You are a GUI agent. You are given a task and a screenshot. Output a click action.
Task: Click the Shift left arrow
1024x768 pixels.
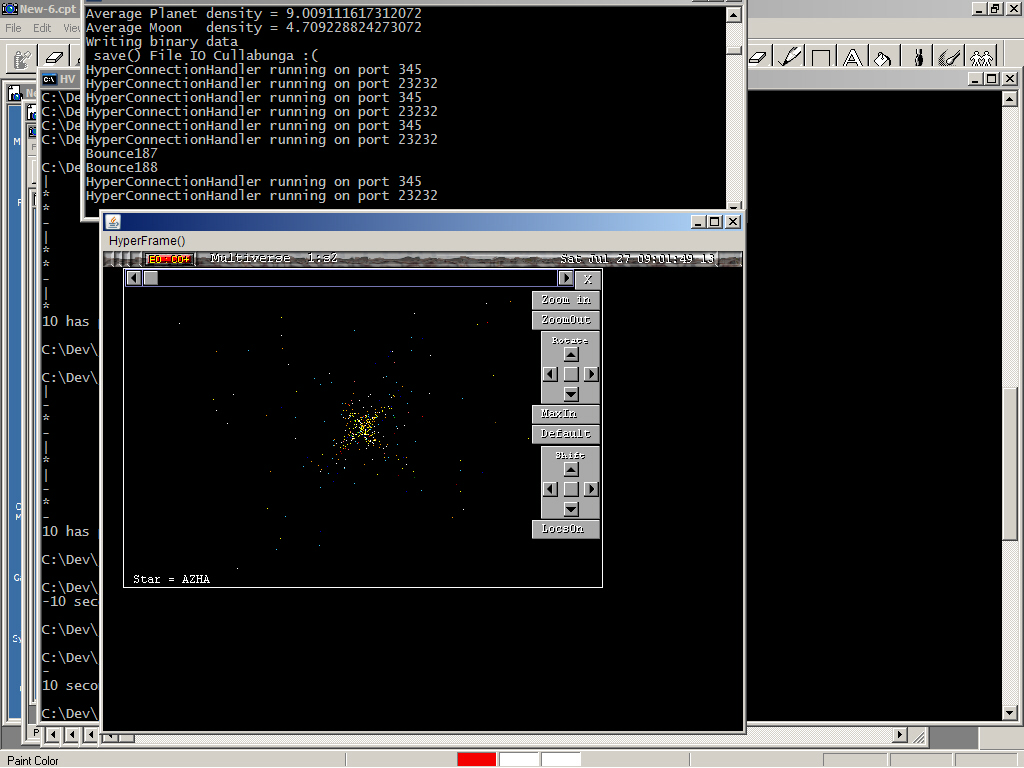pos(550,489)
